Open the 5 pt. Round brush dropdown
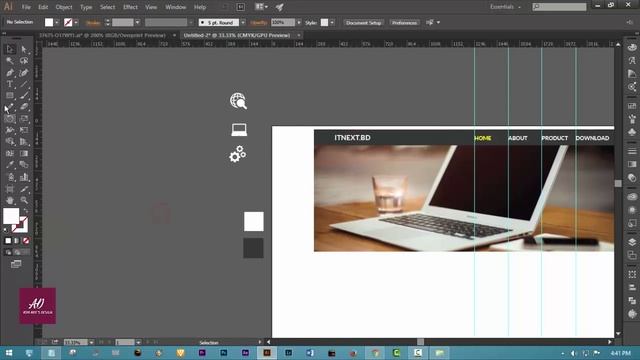640x360 pixels. [243, 22]
